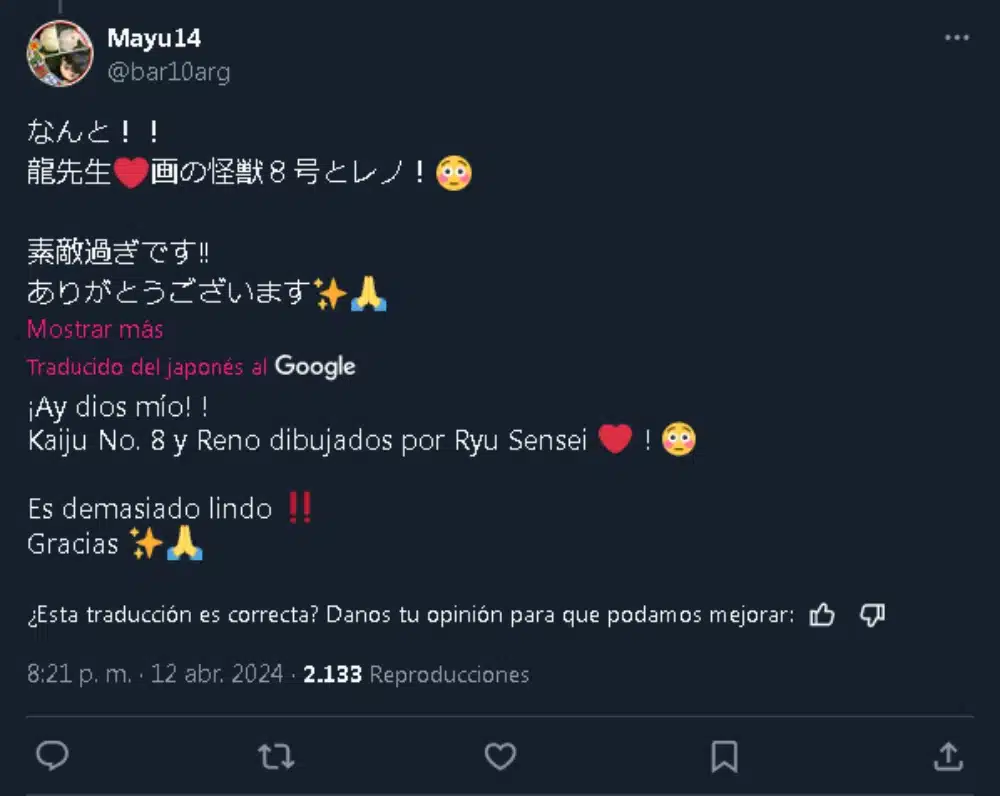Screen dimensions: 1000x796
Task: Rate the translation with thumbs down
Action: click(872, 615)
